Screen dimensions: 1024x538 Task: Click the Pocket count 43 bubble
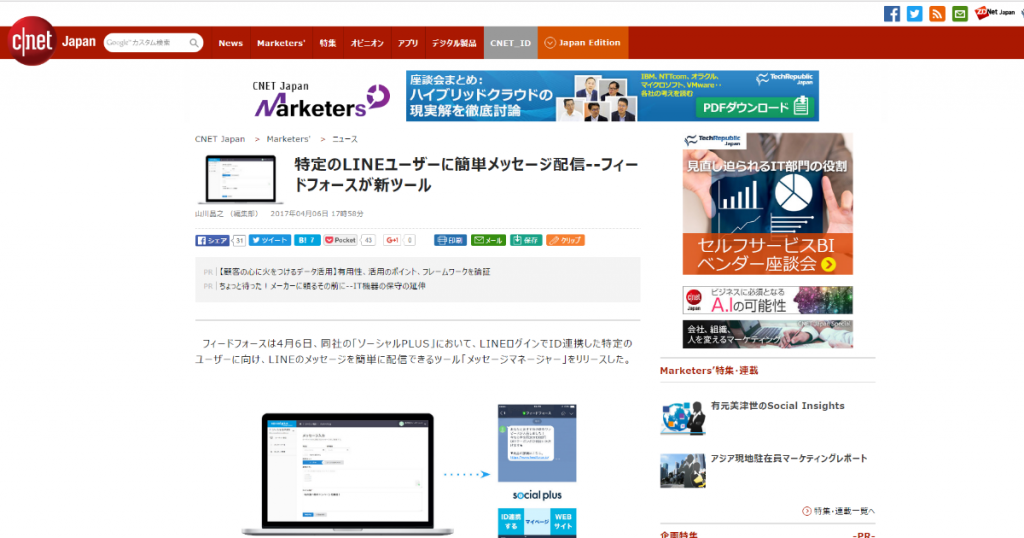[368, 240]
